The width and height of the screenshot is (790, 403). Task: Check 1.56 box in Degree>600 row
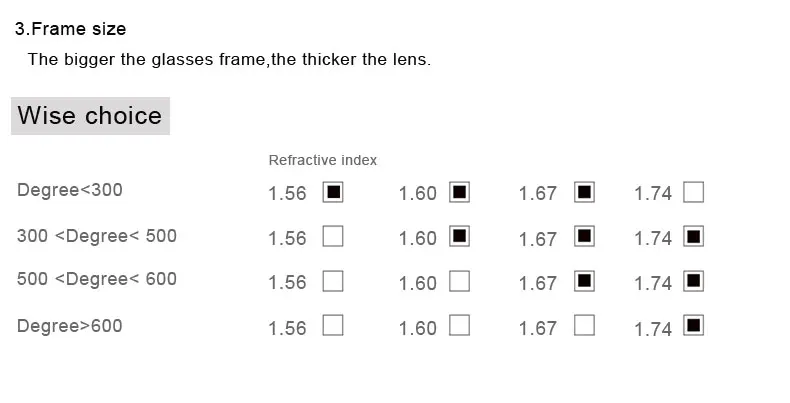pos(333,325)
